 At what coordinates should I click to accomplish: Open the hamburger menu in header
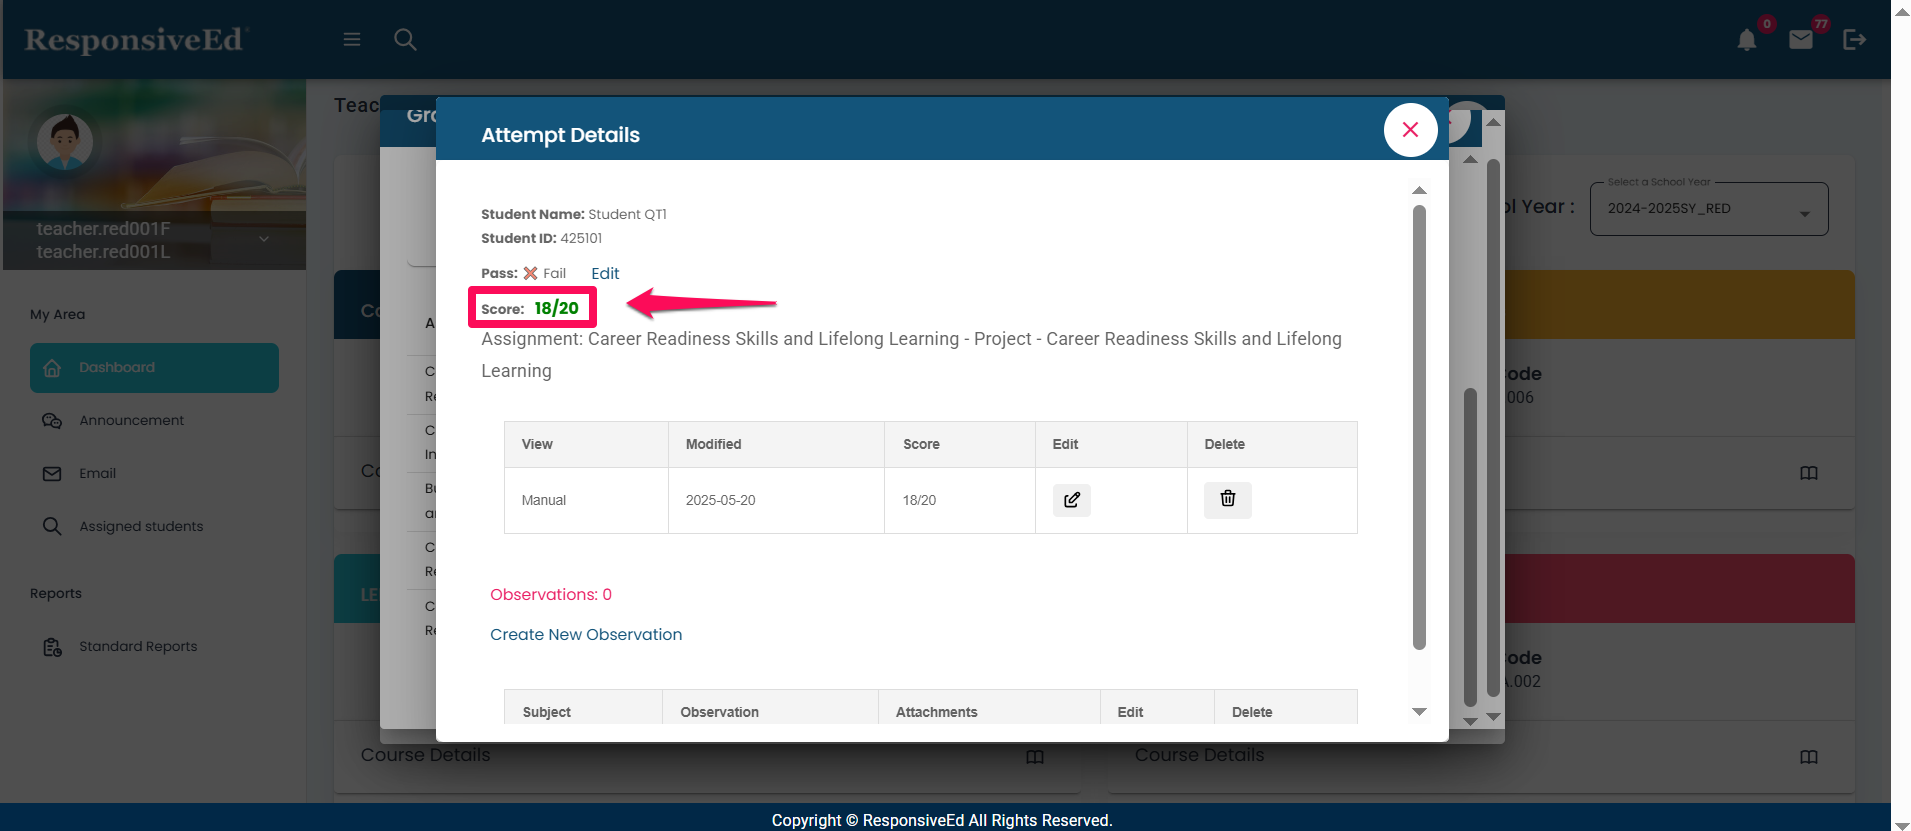[x=351, y=39]
